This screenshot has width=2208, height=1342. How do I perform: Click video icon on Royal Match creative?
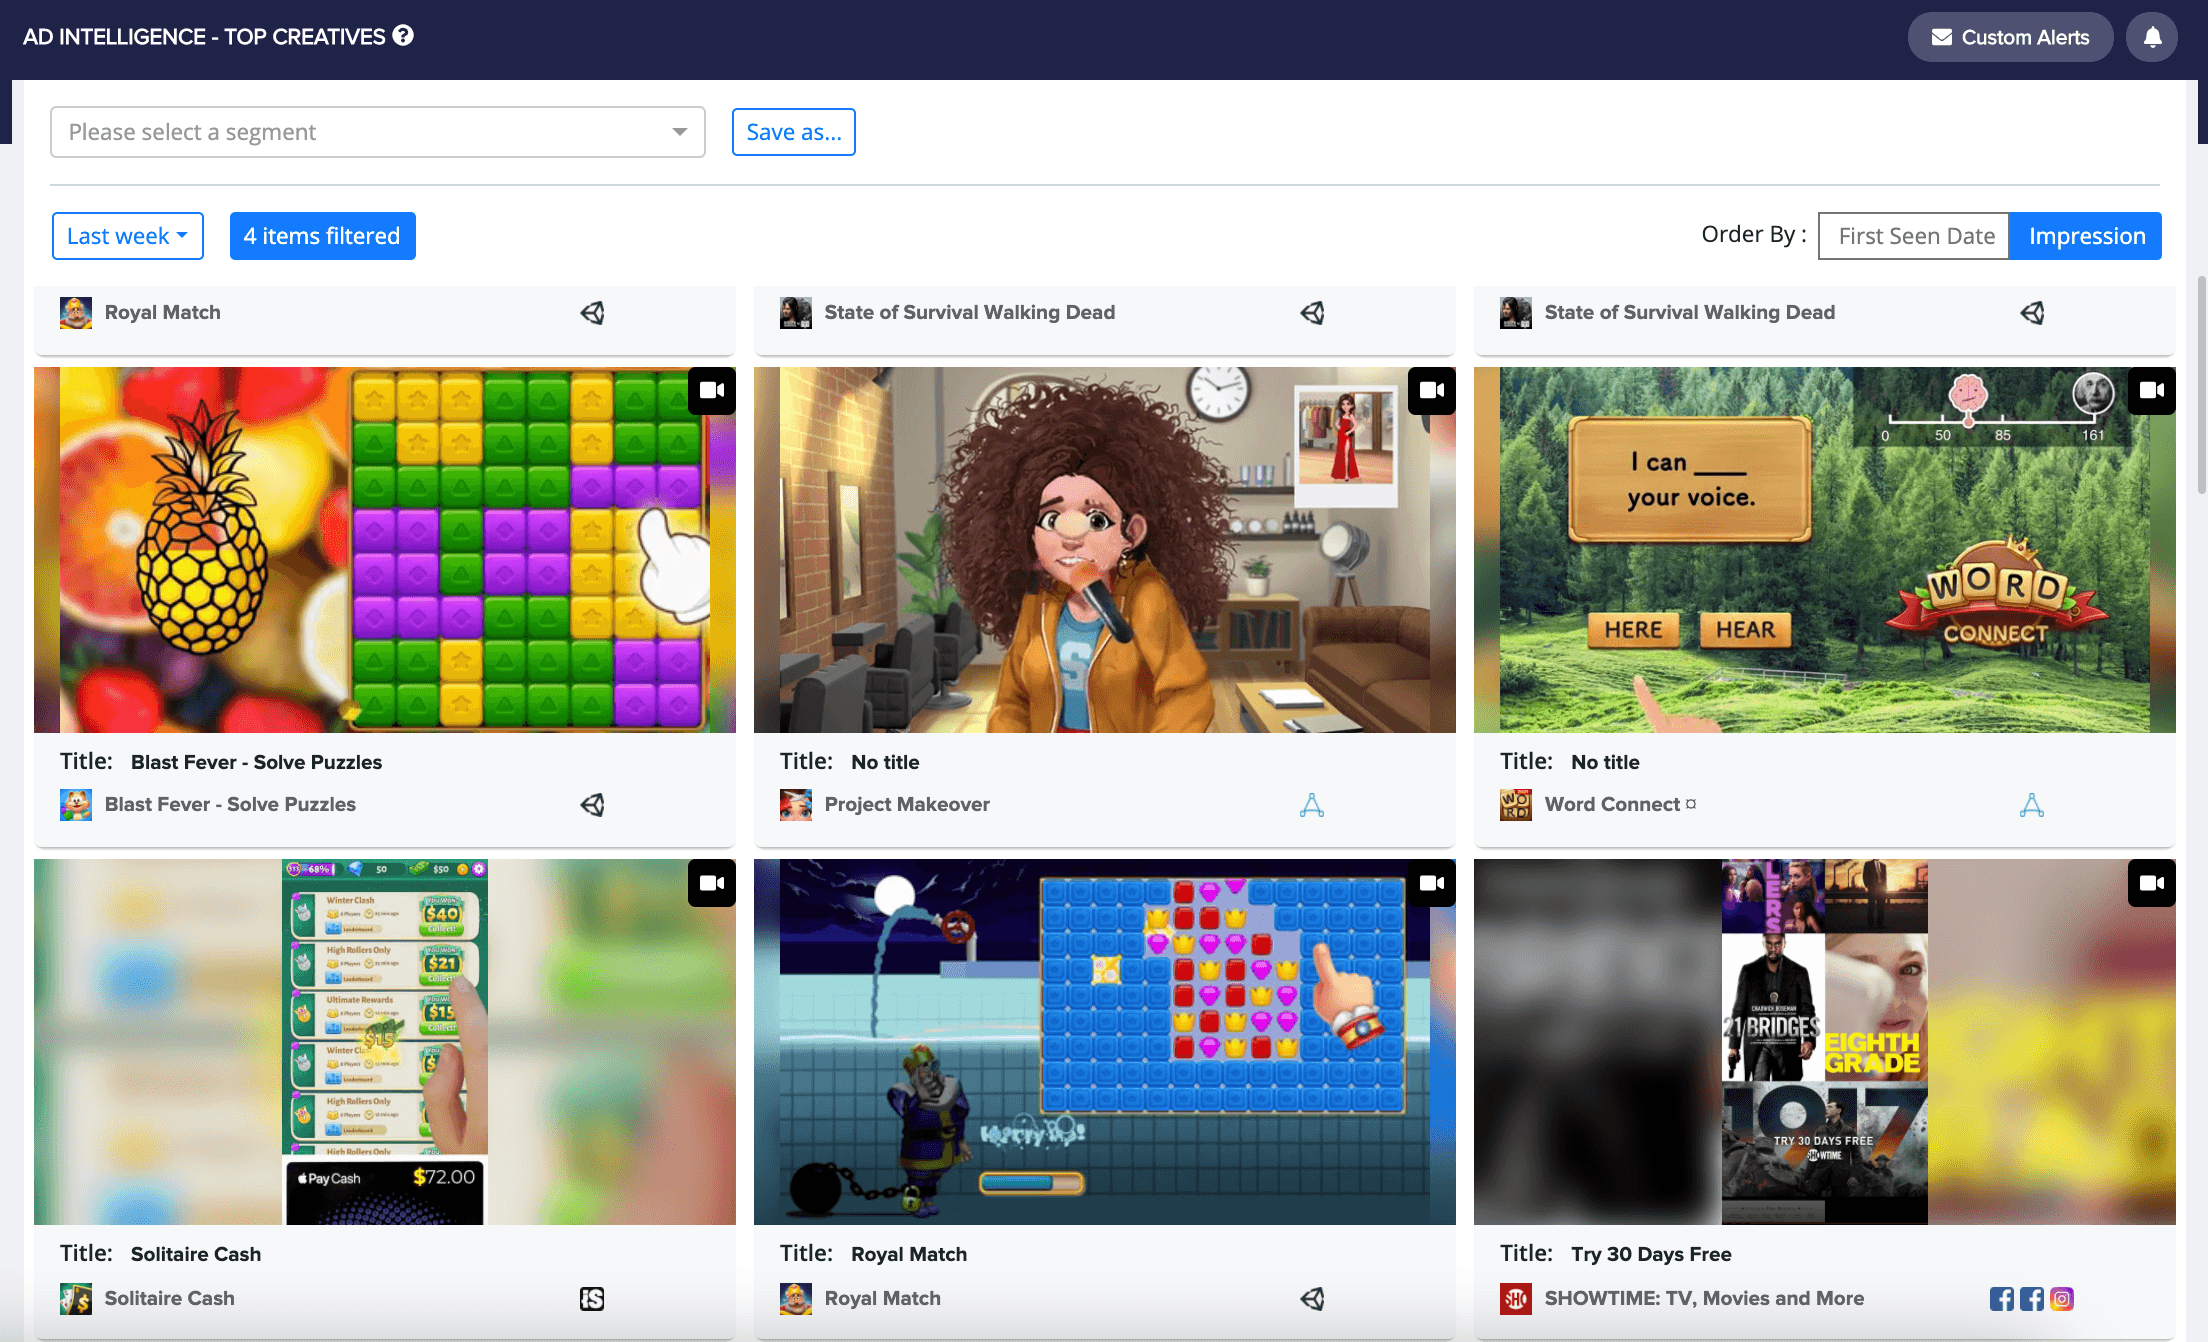click(1432, 883)
